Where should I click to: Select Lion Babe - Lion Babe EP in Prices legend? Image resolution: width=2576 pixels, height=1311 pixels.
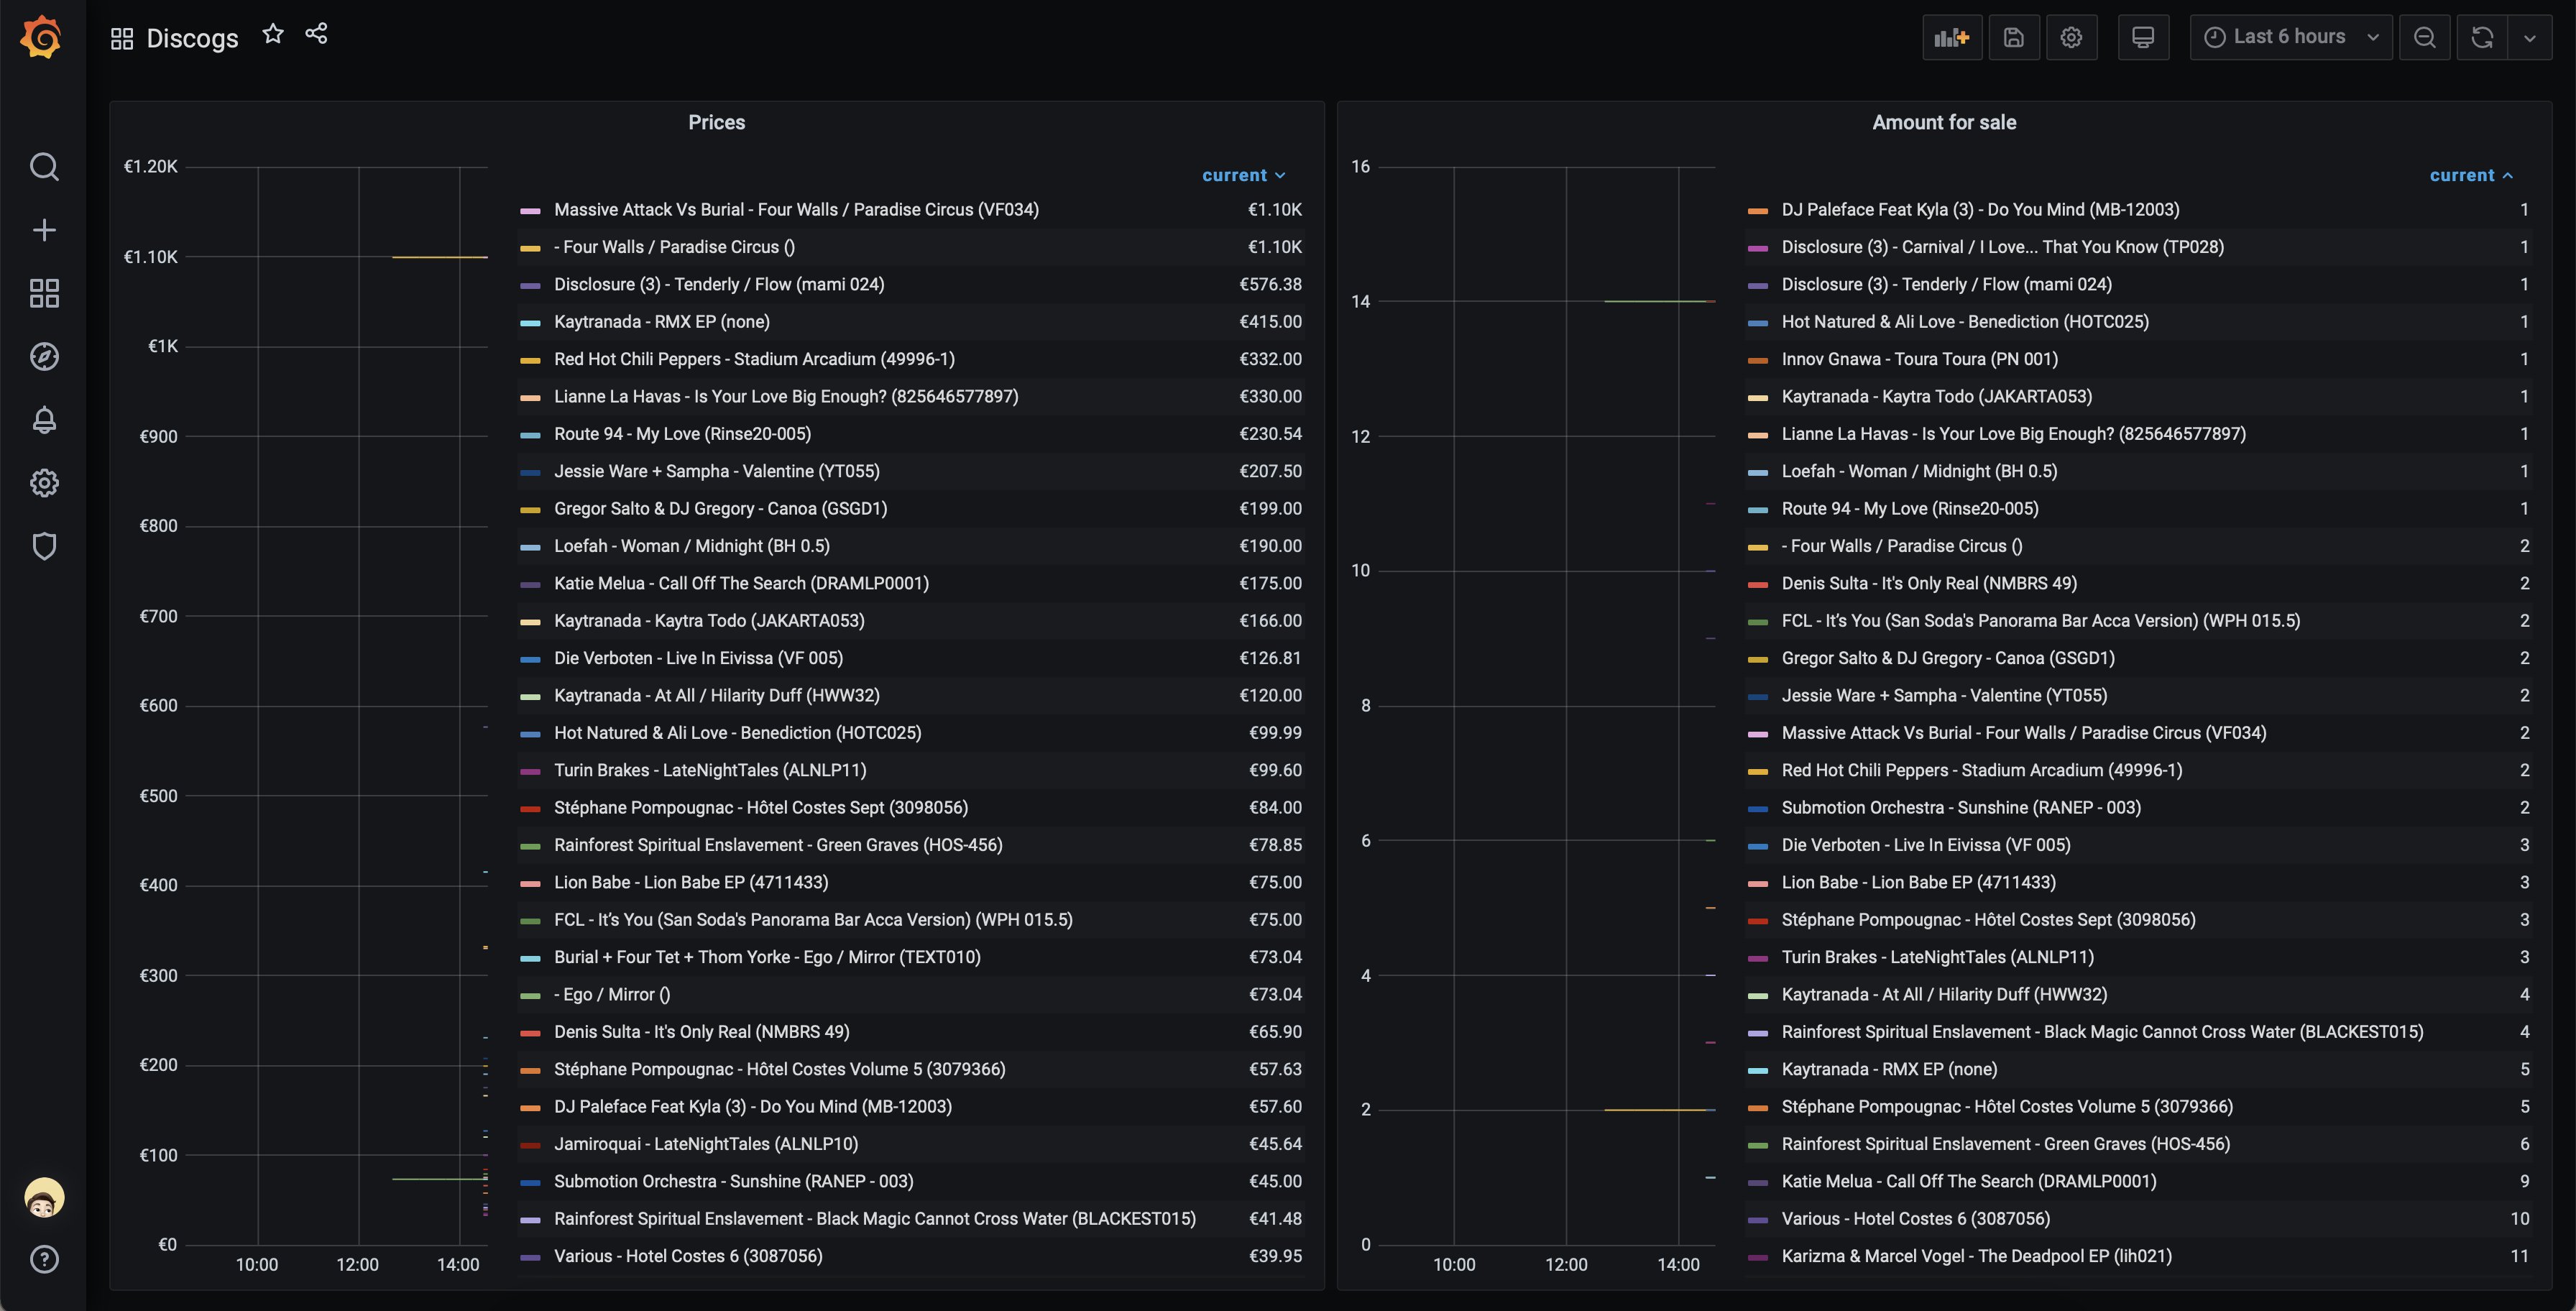tap(691, 882)
